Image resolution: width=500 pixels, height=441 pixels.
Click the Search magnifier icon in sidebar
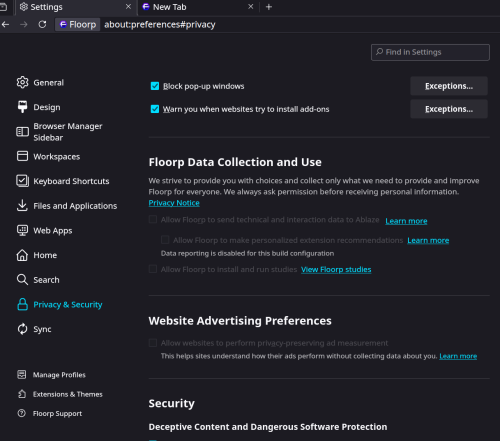point(22,279)
